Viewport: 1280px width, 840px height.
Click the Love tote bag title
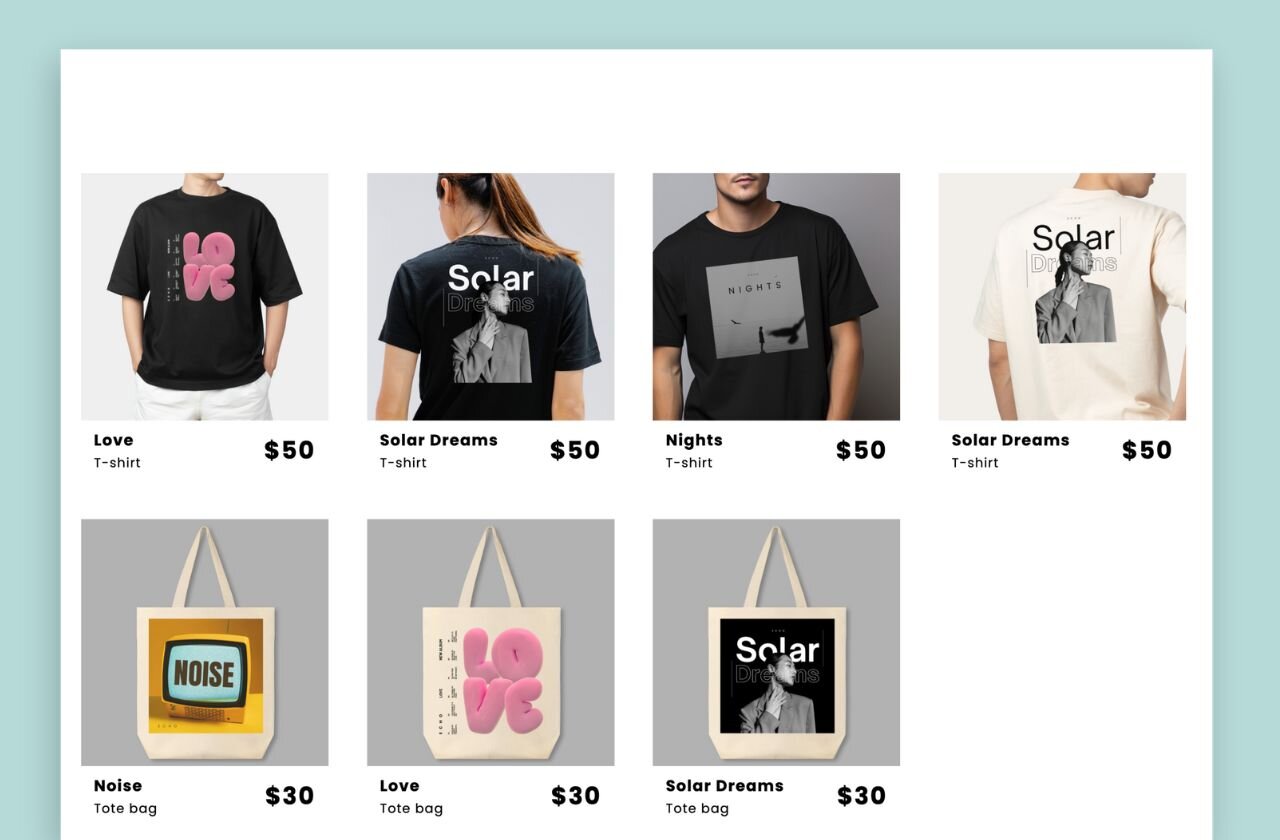click(399, 786)
